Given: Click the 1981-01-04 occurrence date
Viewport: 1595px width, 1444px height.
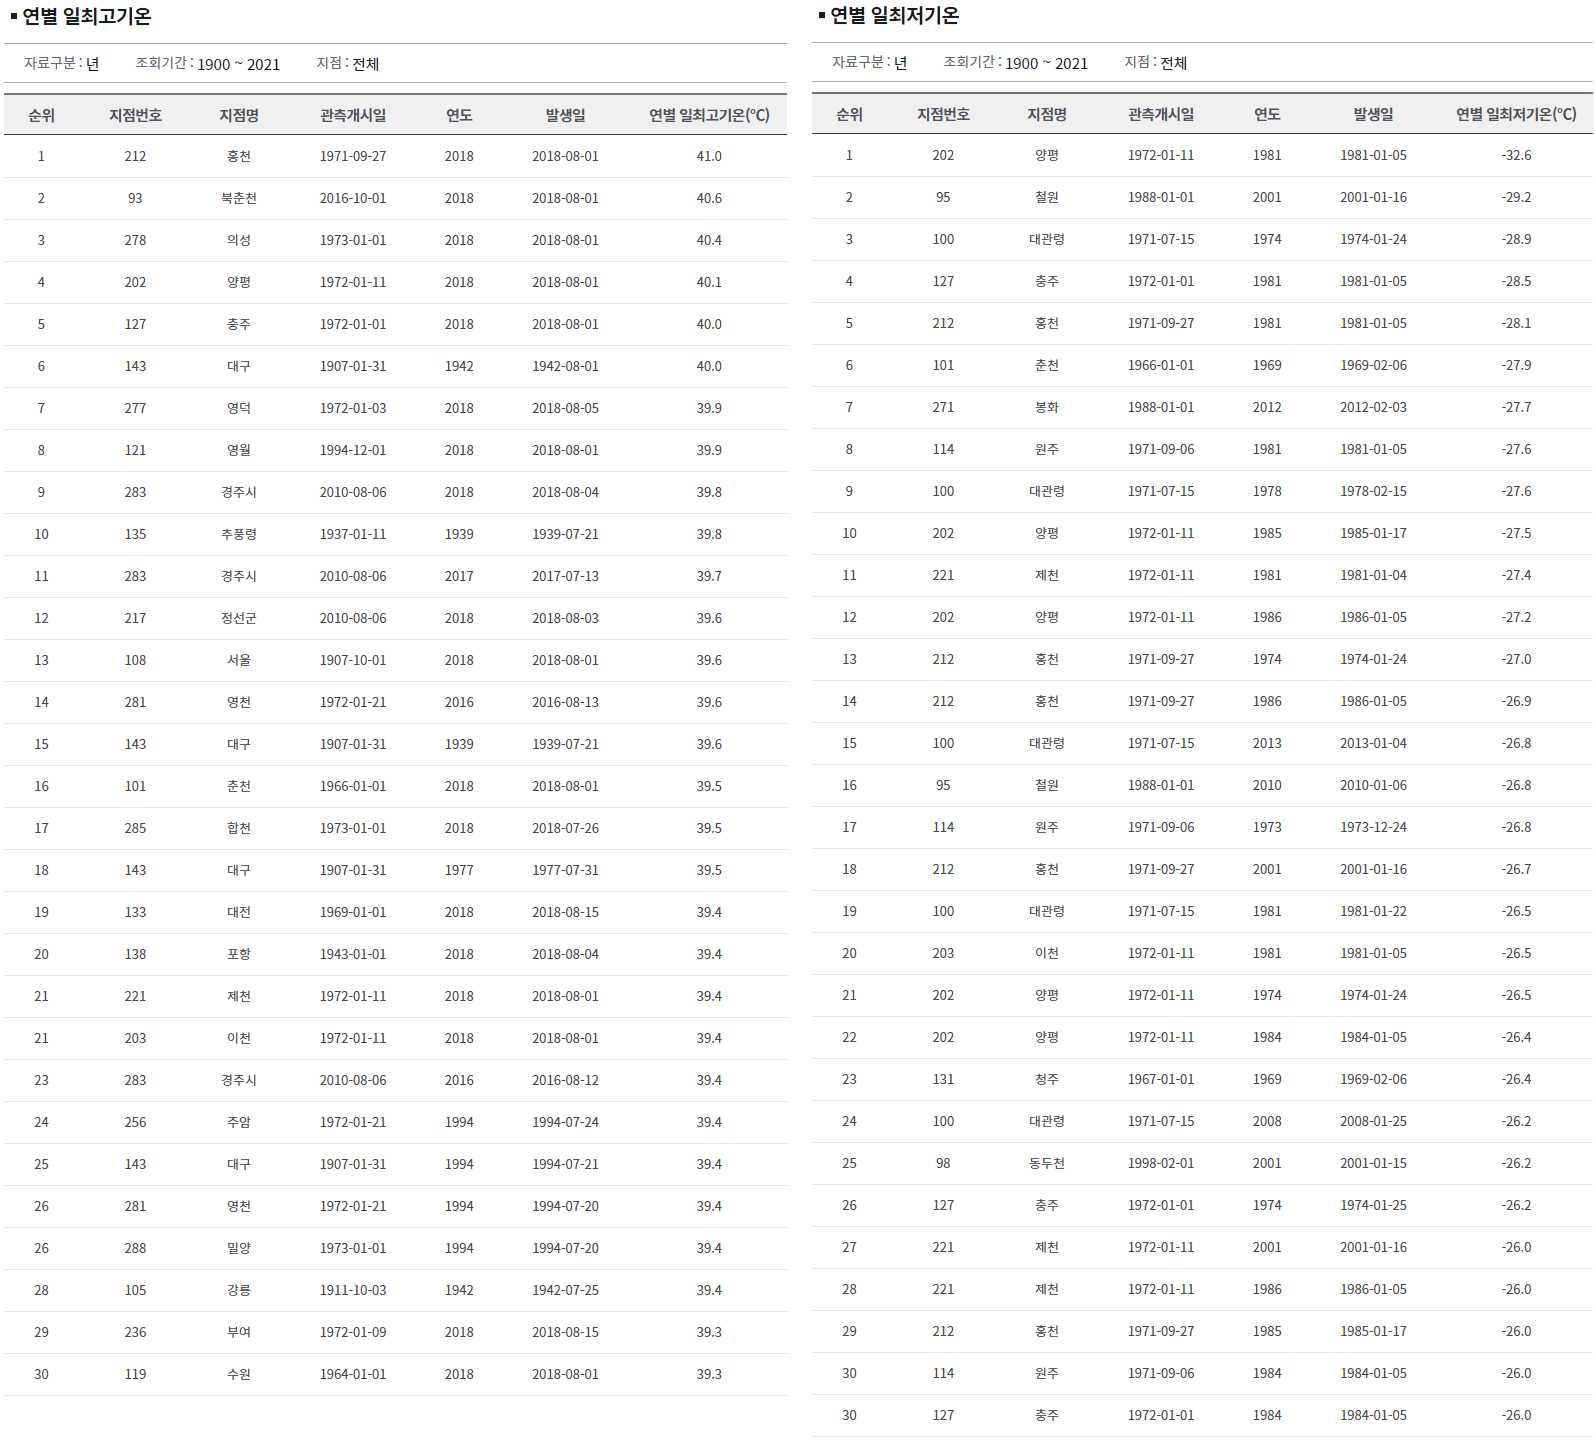Looking at the screenshot, I should [1373, 575].
